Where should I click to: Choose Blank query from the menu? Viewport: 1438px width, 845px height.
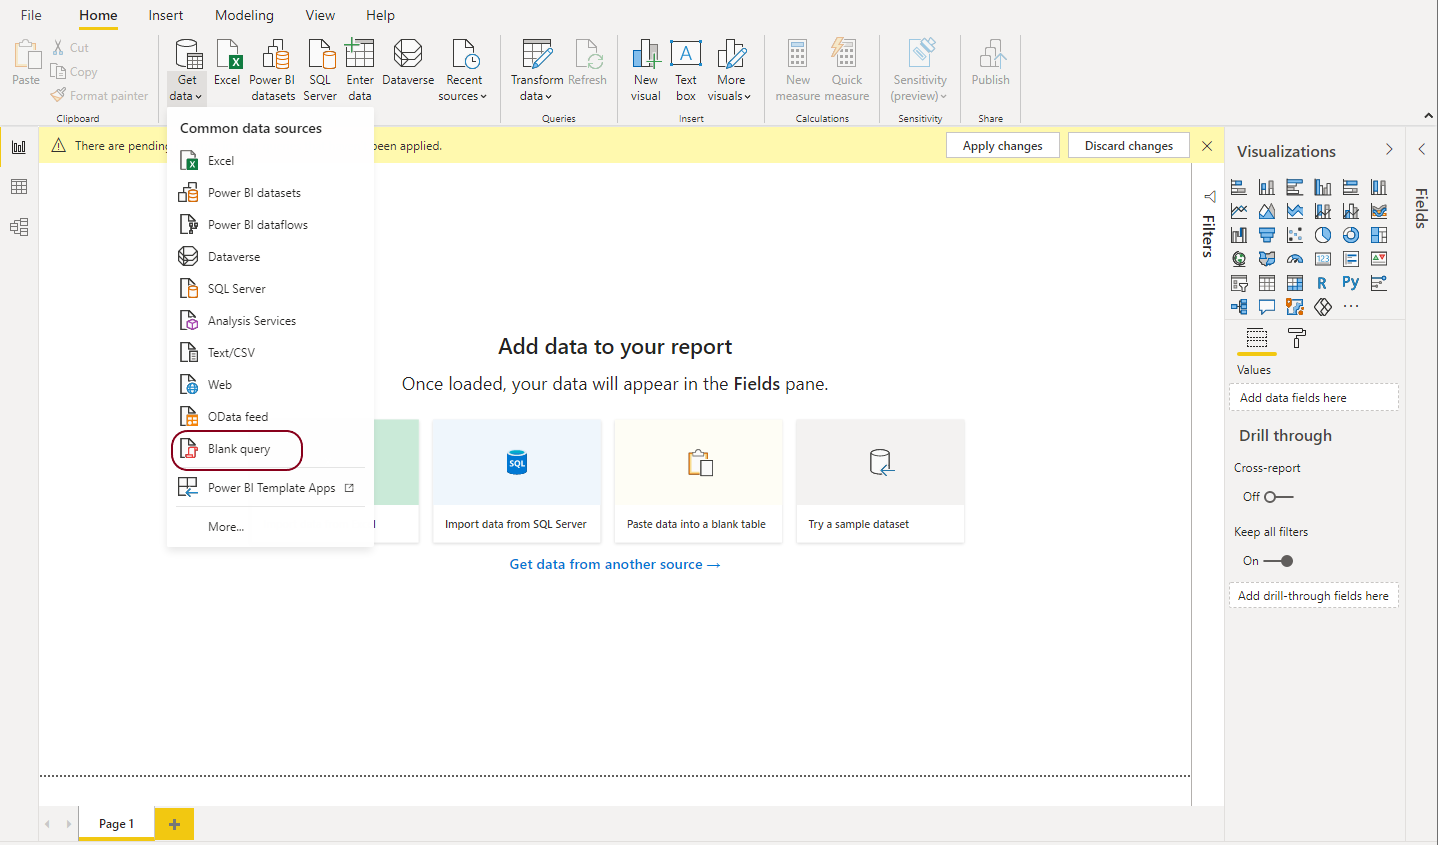pos(239,449)
